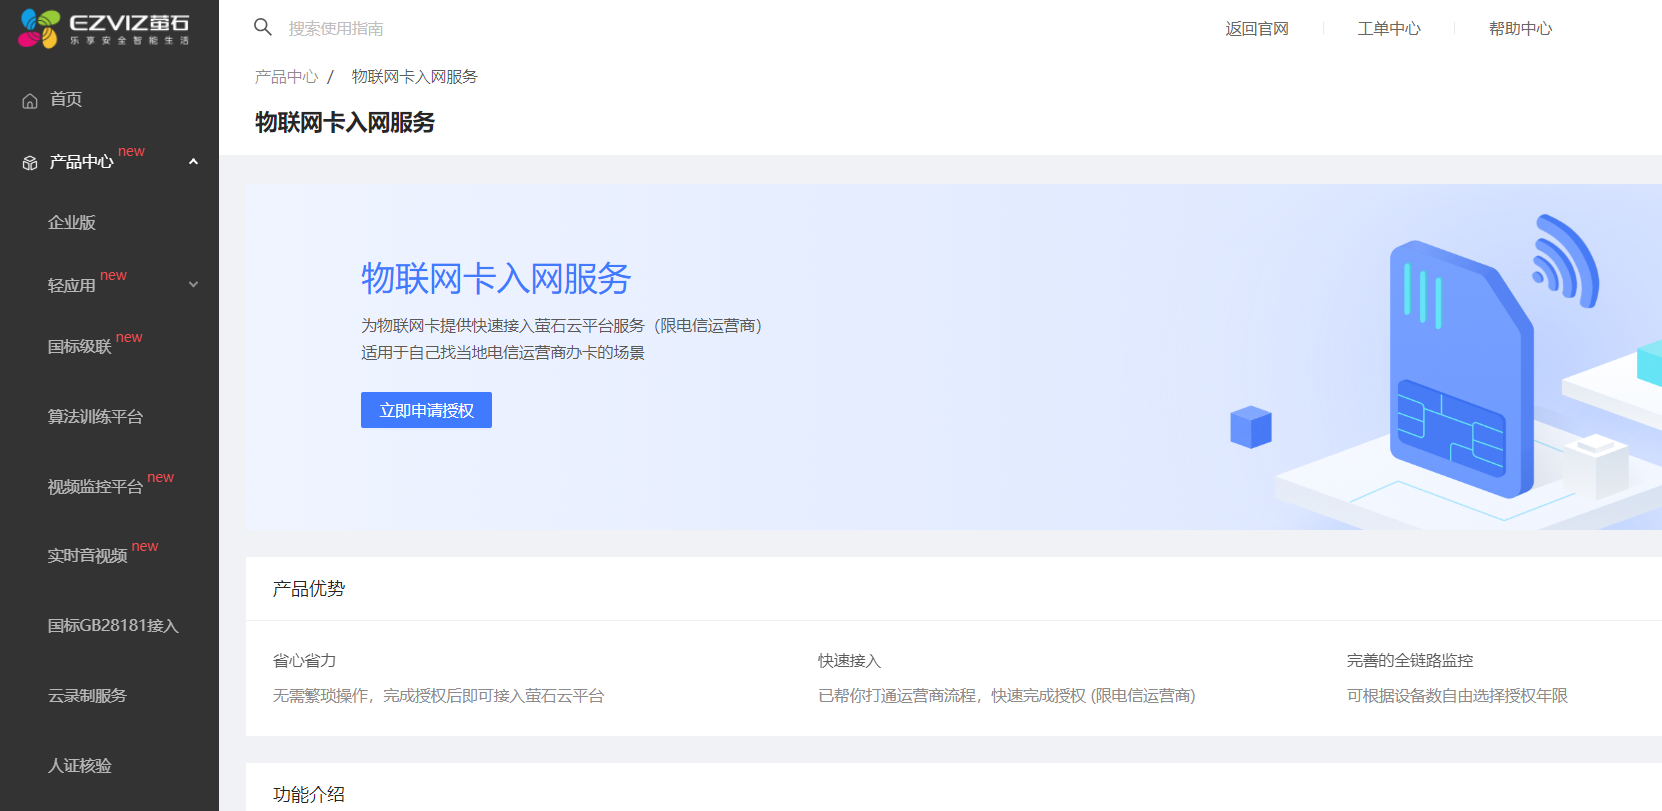
Task: Open the 轻应用 menu item
Action: [x=72, y=285]
